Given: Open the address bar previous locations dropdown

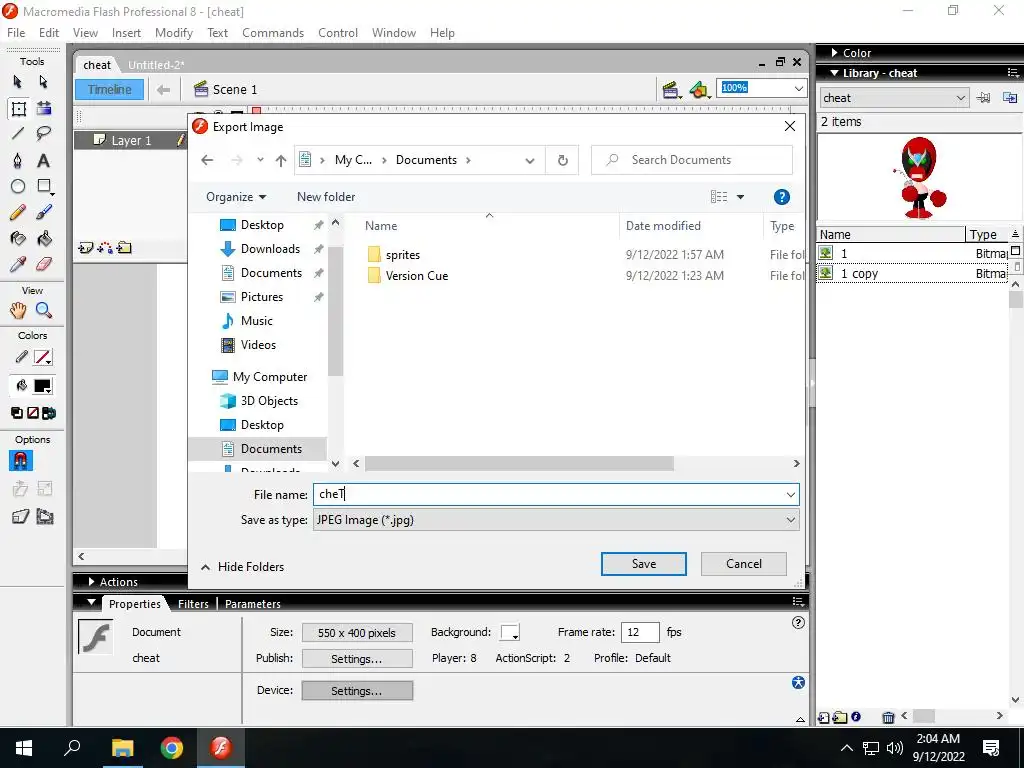Looking at the screenshot, I should point(530,161).
